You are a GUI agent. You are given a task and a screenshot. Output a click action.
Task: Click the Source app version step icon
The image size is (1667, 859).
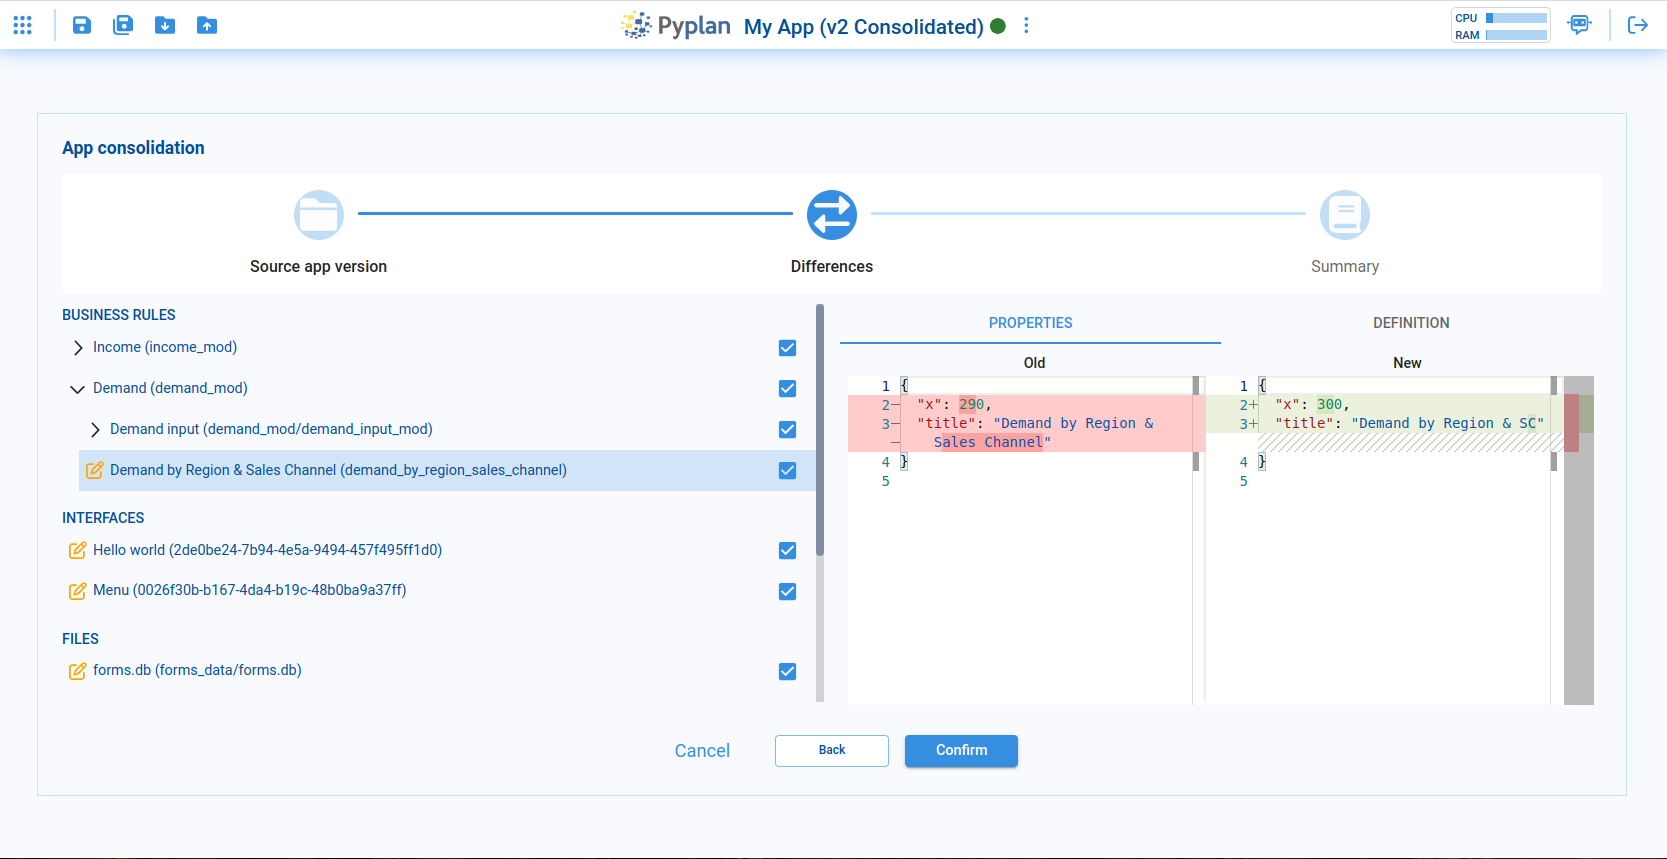point(319,215)
